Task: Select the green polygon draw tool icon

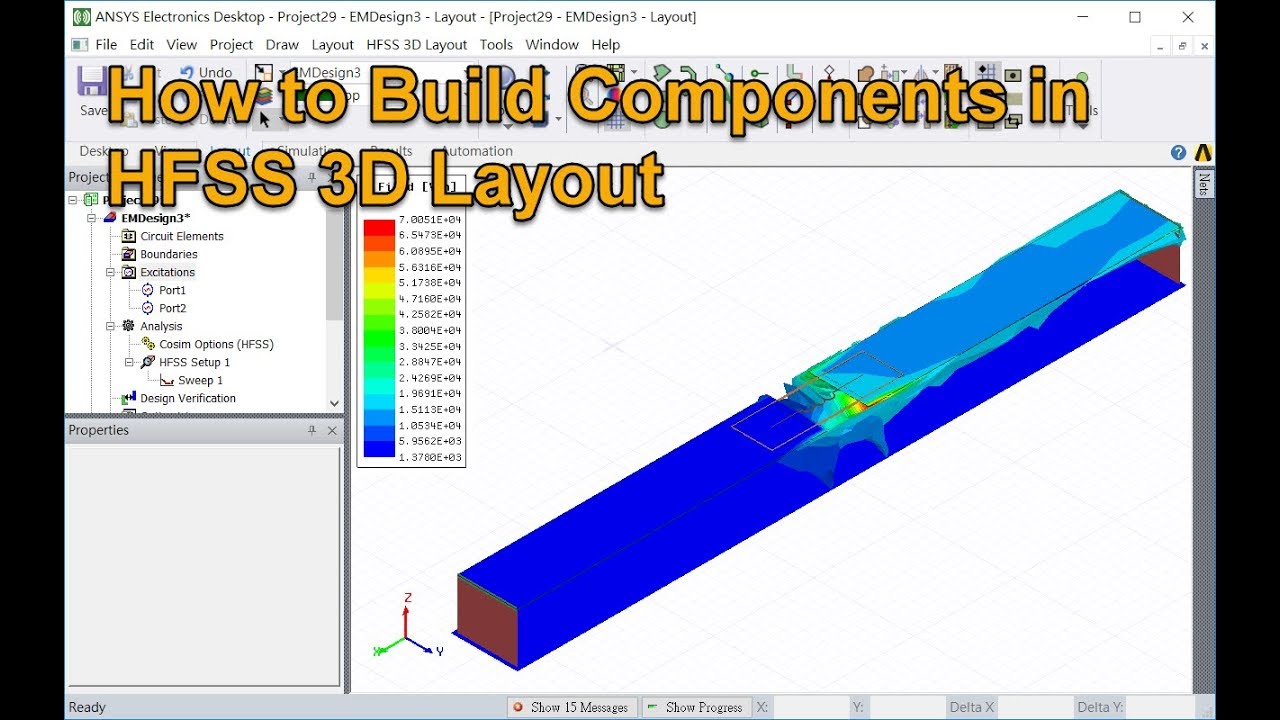Action: tap(661, 72)
